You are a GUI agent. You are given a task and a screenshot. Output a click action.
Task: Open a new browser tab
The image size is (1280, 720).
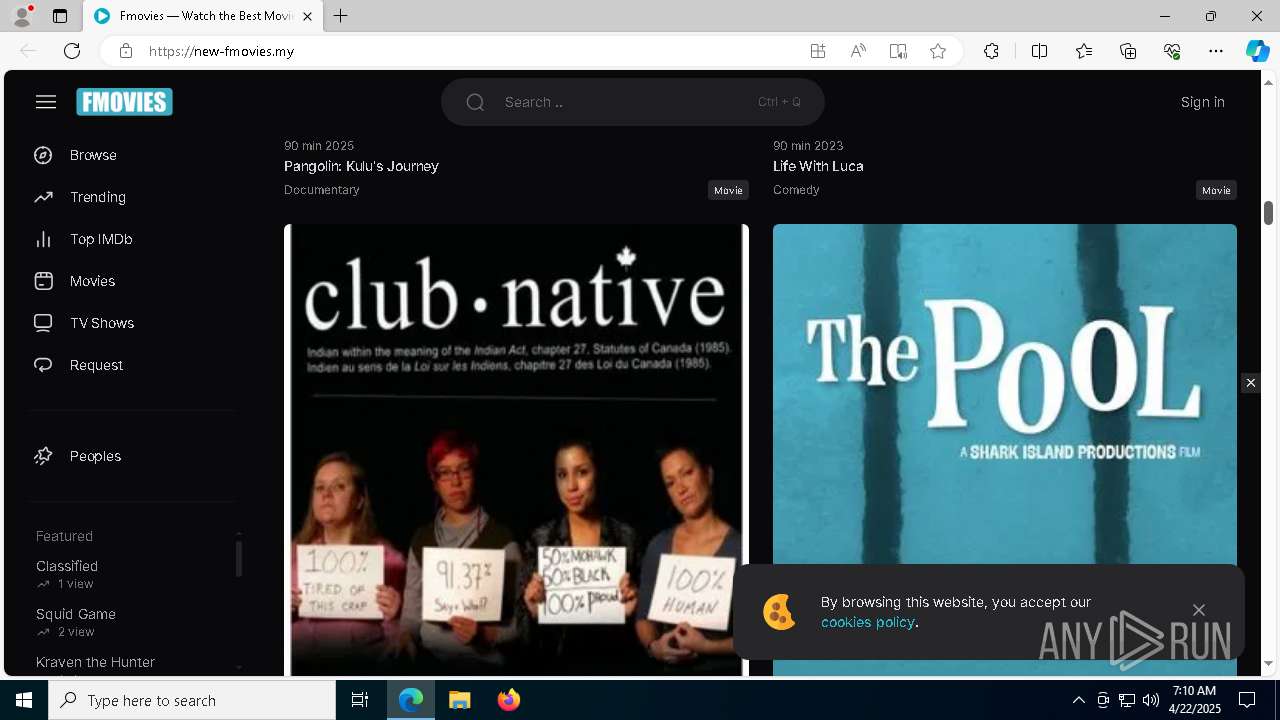point(340,16)
